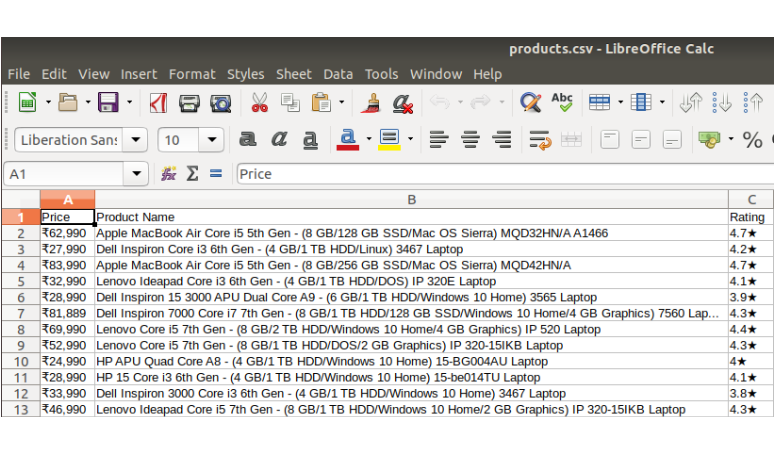Toggle bold formatting

248,140
